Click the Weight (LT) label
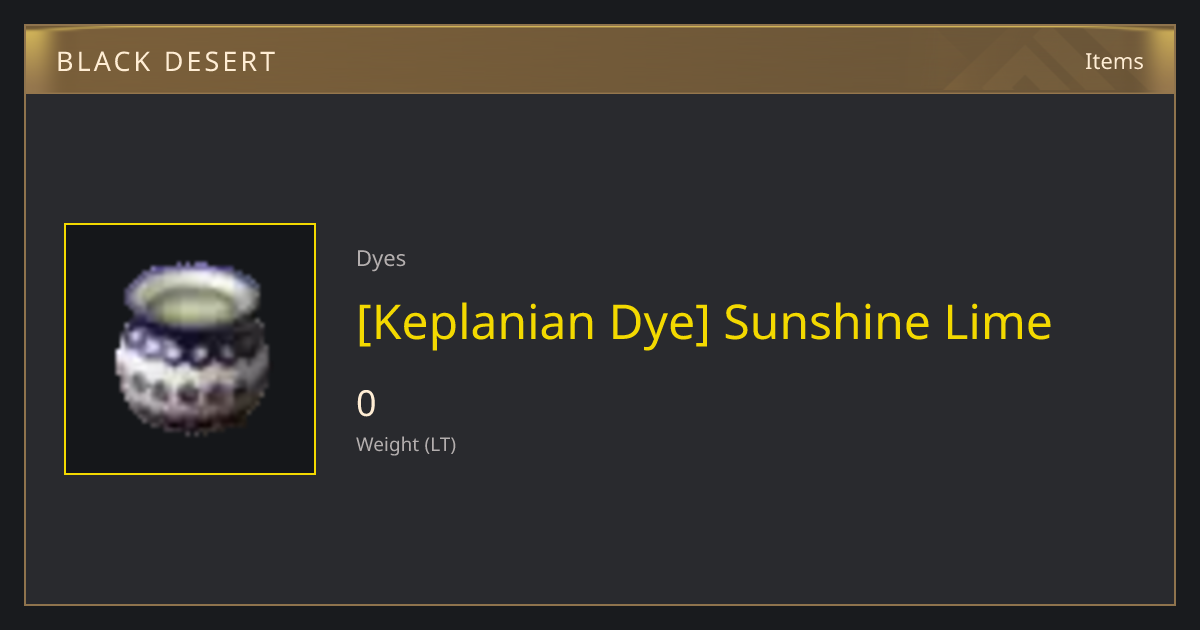 click(406, 445)
